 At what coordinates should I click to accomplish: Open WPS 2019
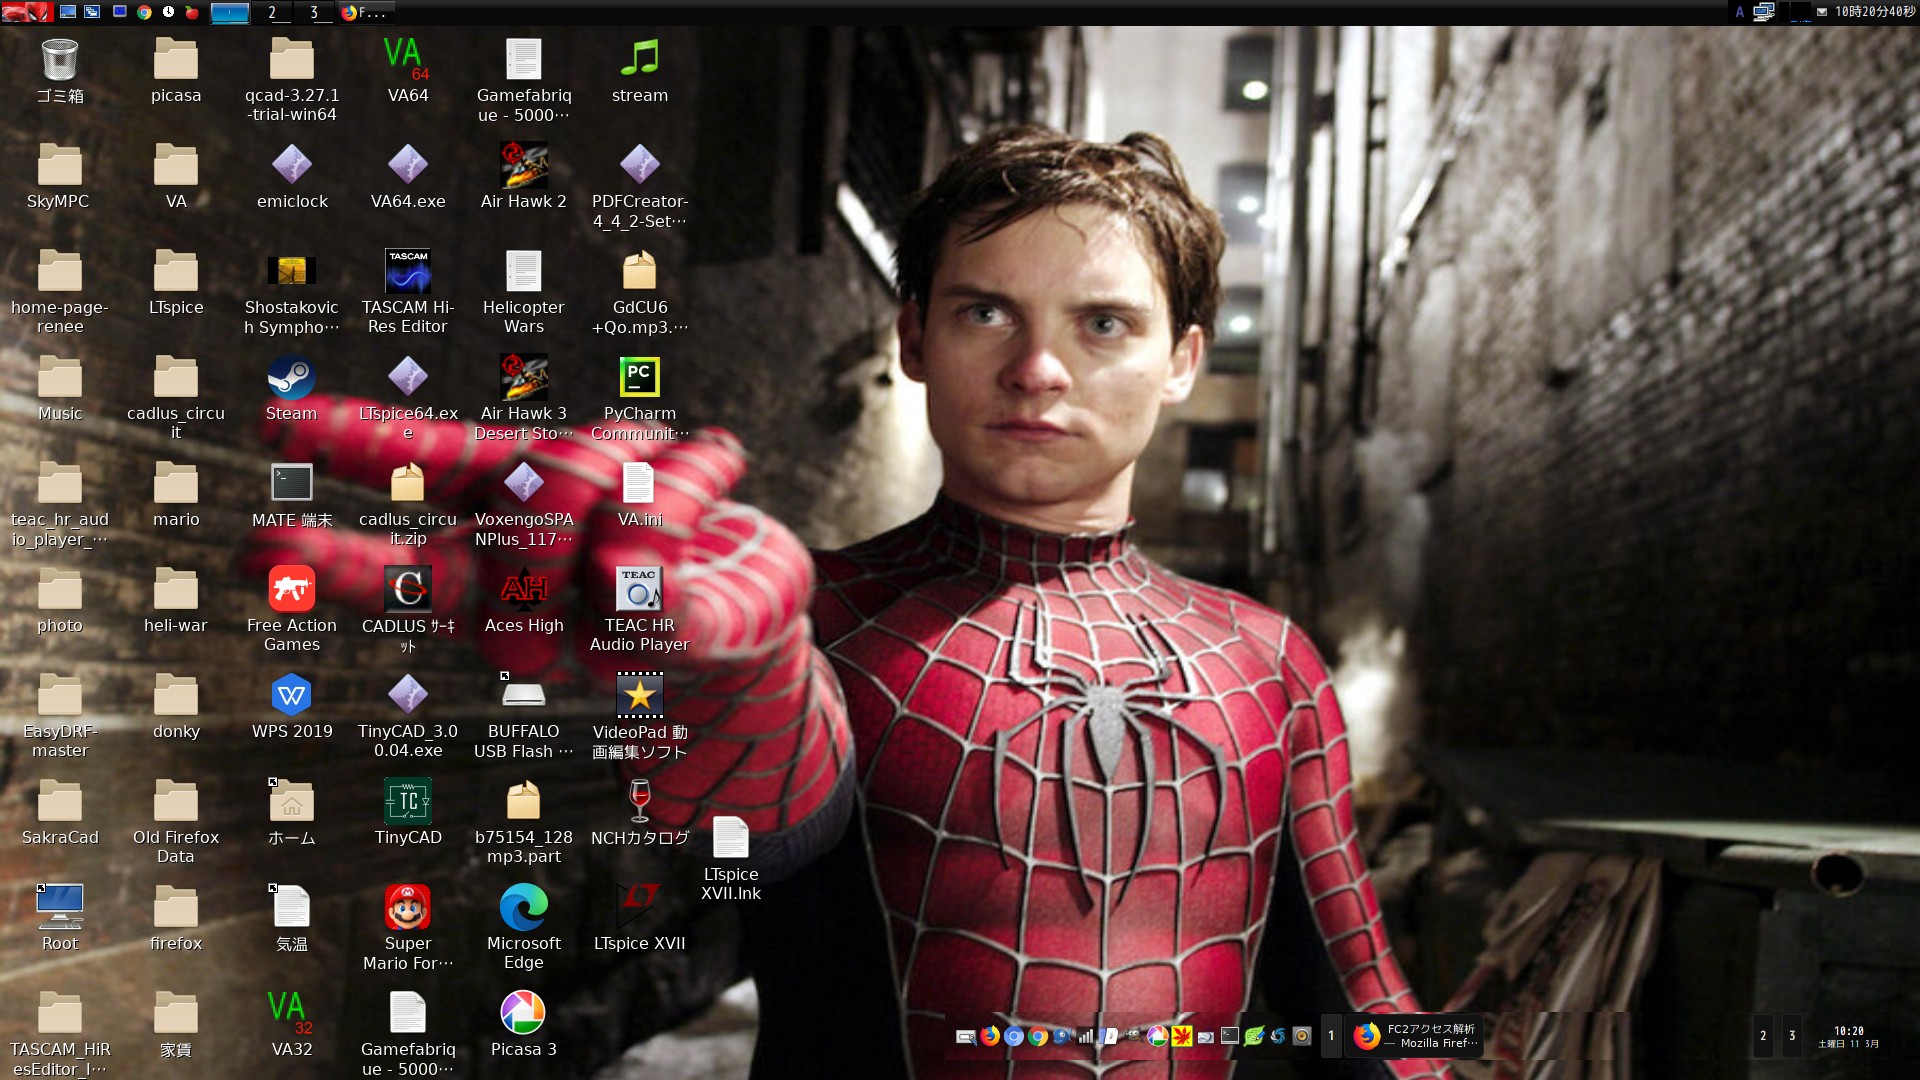(x=291, y=695)
